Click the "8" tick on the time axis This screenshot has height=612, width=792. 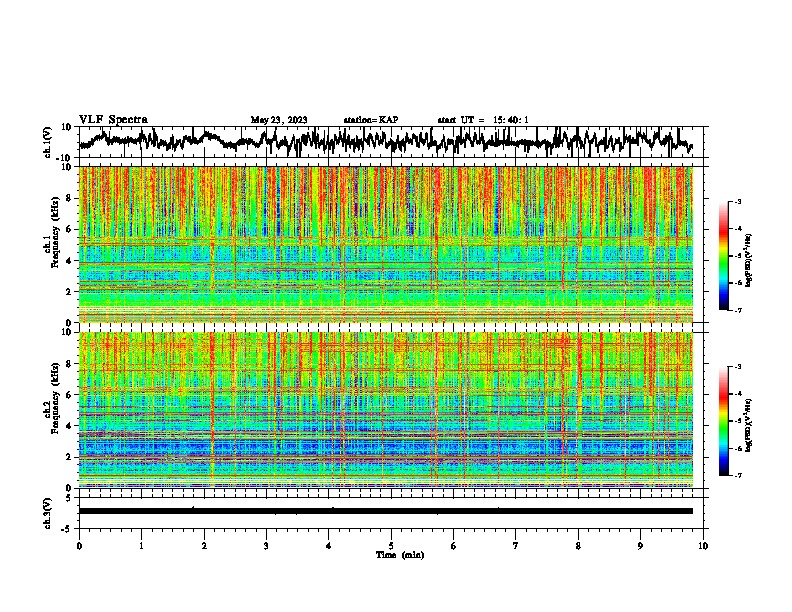point(578,546)
